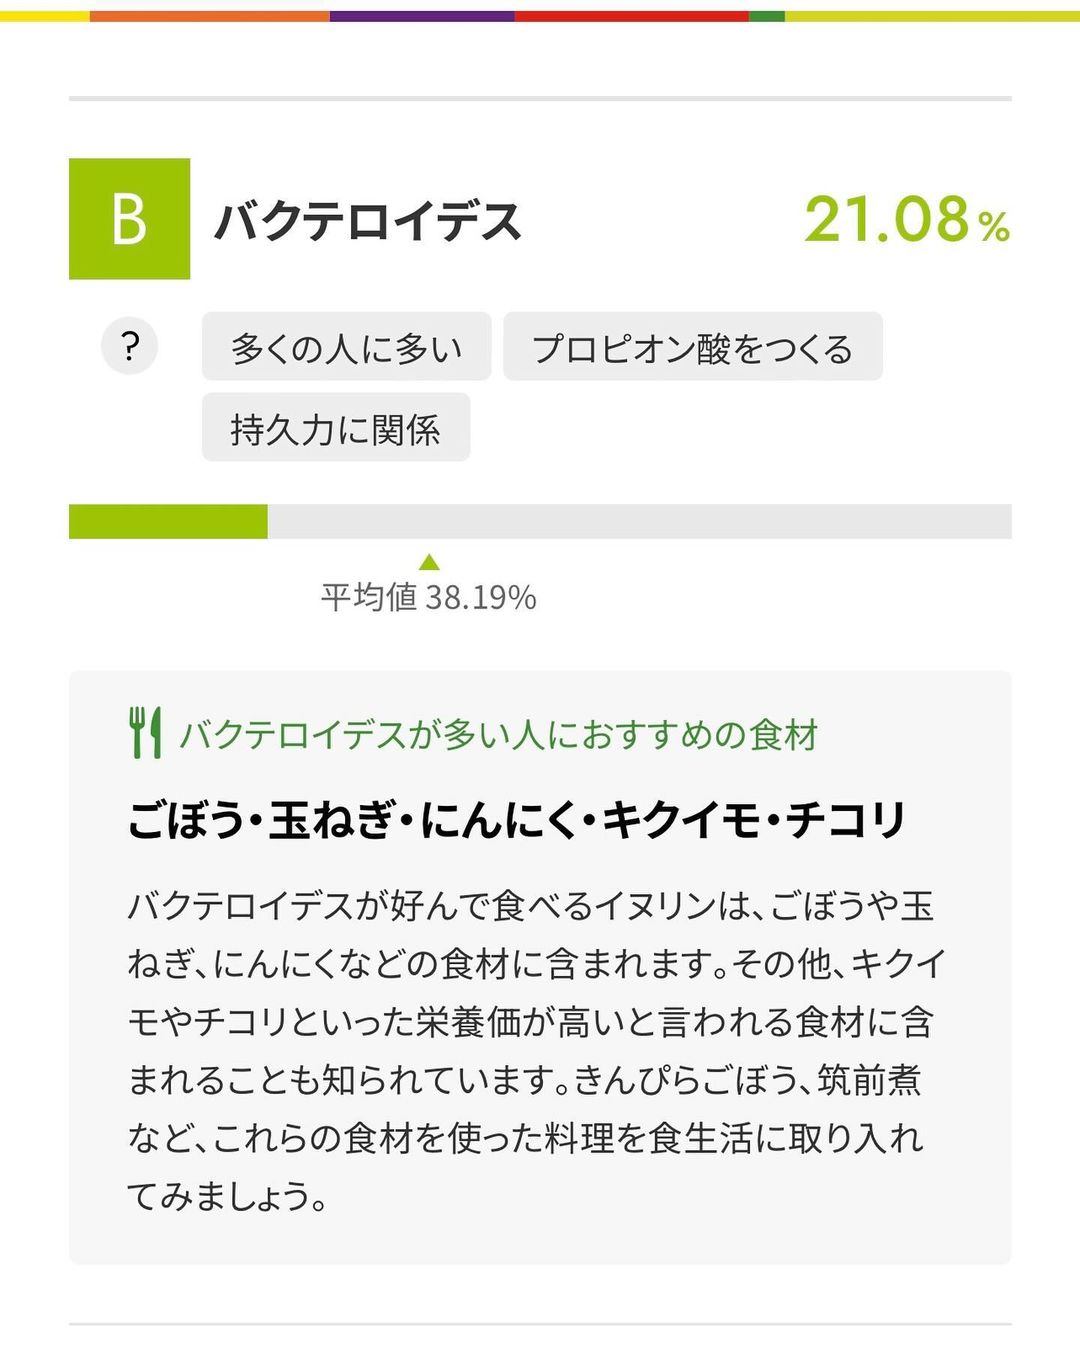Click the ごぼう・玉ねぎ・にんにく food list title
The image size is (1080, 1349).
517,820
